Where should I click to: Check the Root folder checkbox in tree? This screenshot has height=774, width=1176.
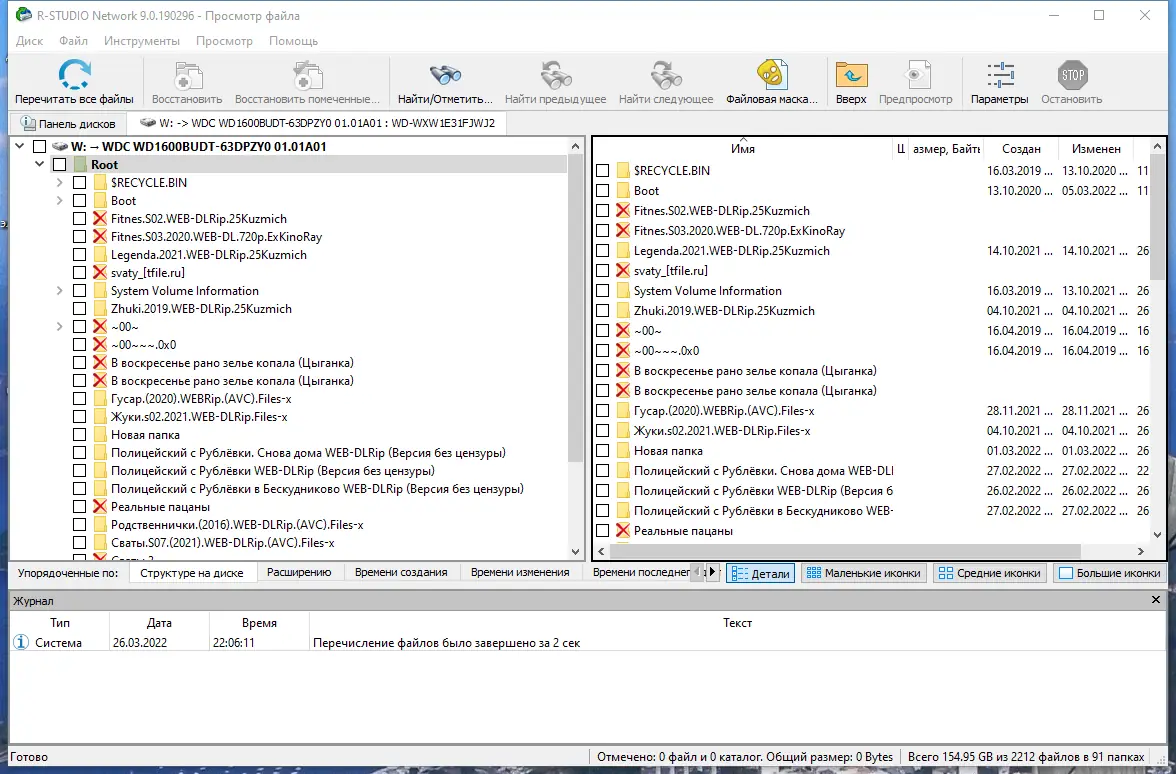60,164
